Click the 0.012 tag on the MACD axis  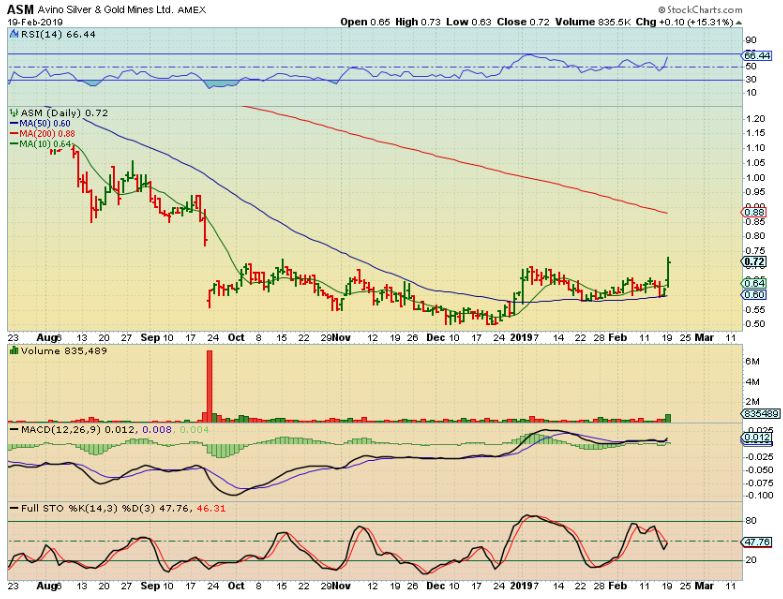[758, 438]
